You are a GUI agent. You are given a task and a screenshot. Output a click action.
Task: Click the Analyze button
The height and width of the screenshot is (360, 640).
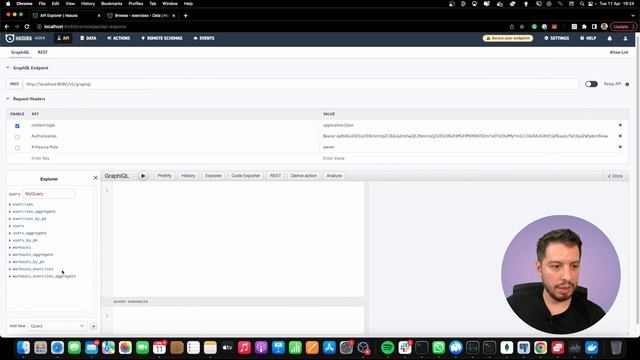(x=334, y=176)
